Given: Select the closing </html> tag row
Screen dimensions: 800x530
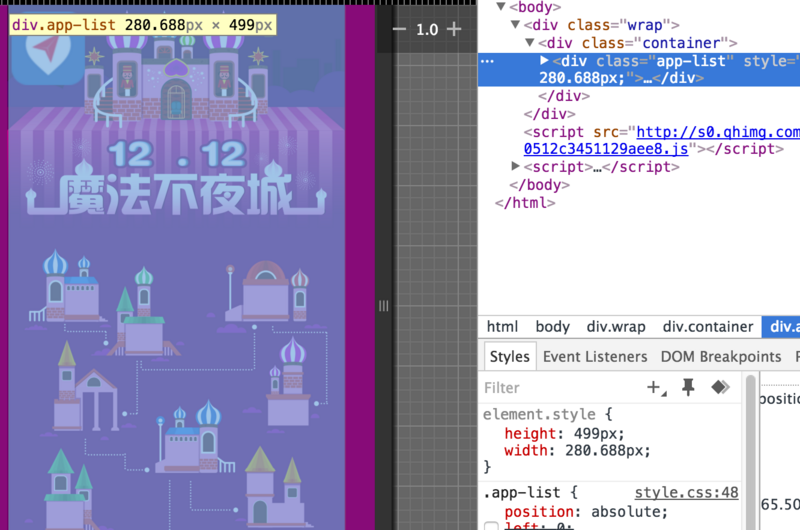Looking at the screenshot, I should pos(525,203).
